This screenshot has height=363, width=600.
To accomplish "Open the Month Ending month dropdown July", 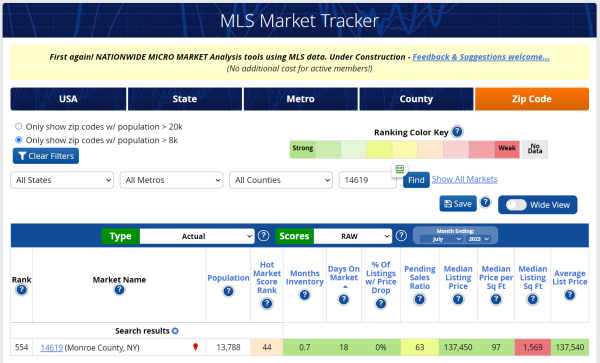I will (442, 239).
